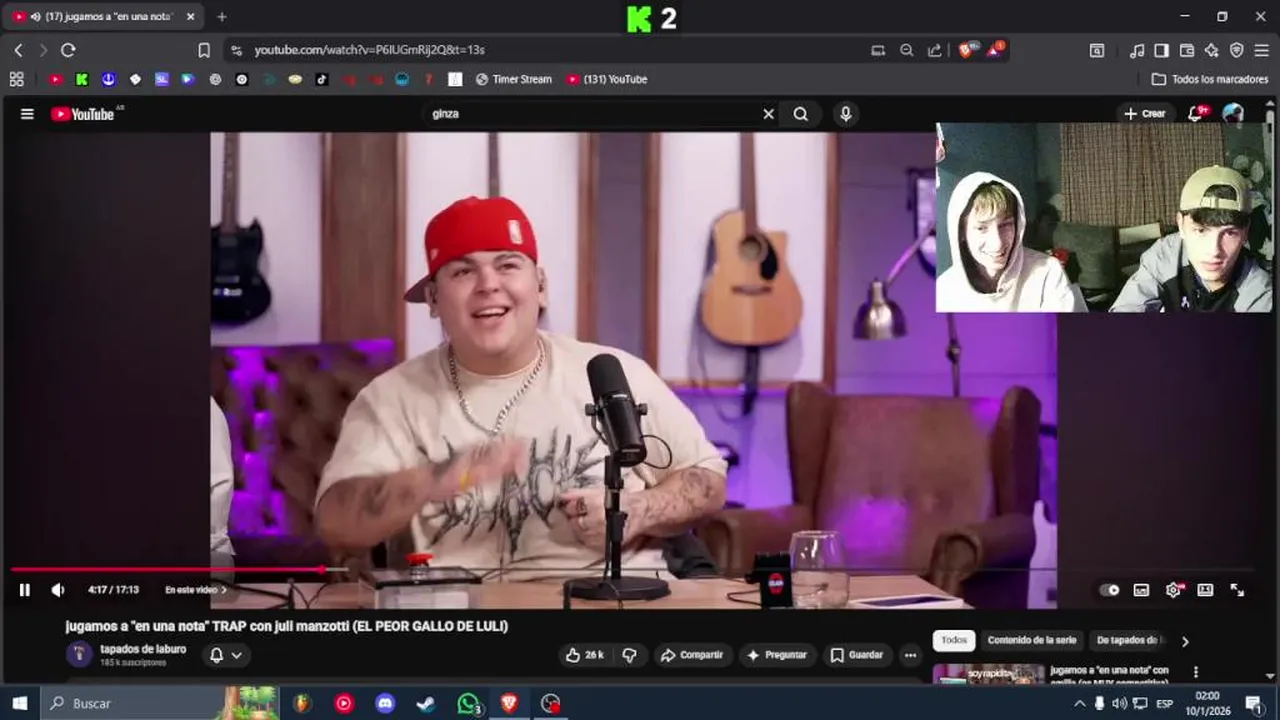Pause the YouTube video
The width and height of the screenshot is (1280, 720).
25,590
